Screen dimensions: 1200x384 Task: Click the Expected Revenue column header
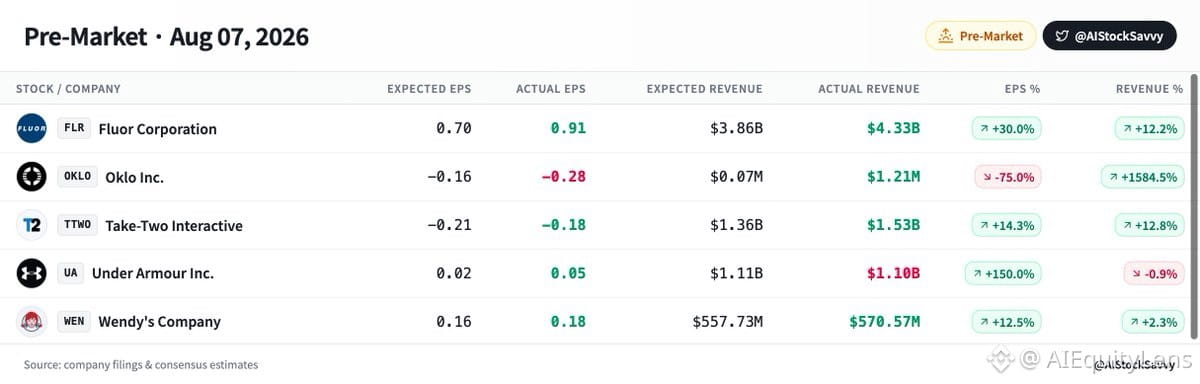pos(704,89)
